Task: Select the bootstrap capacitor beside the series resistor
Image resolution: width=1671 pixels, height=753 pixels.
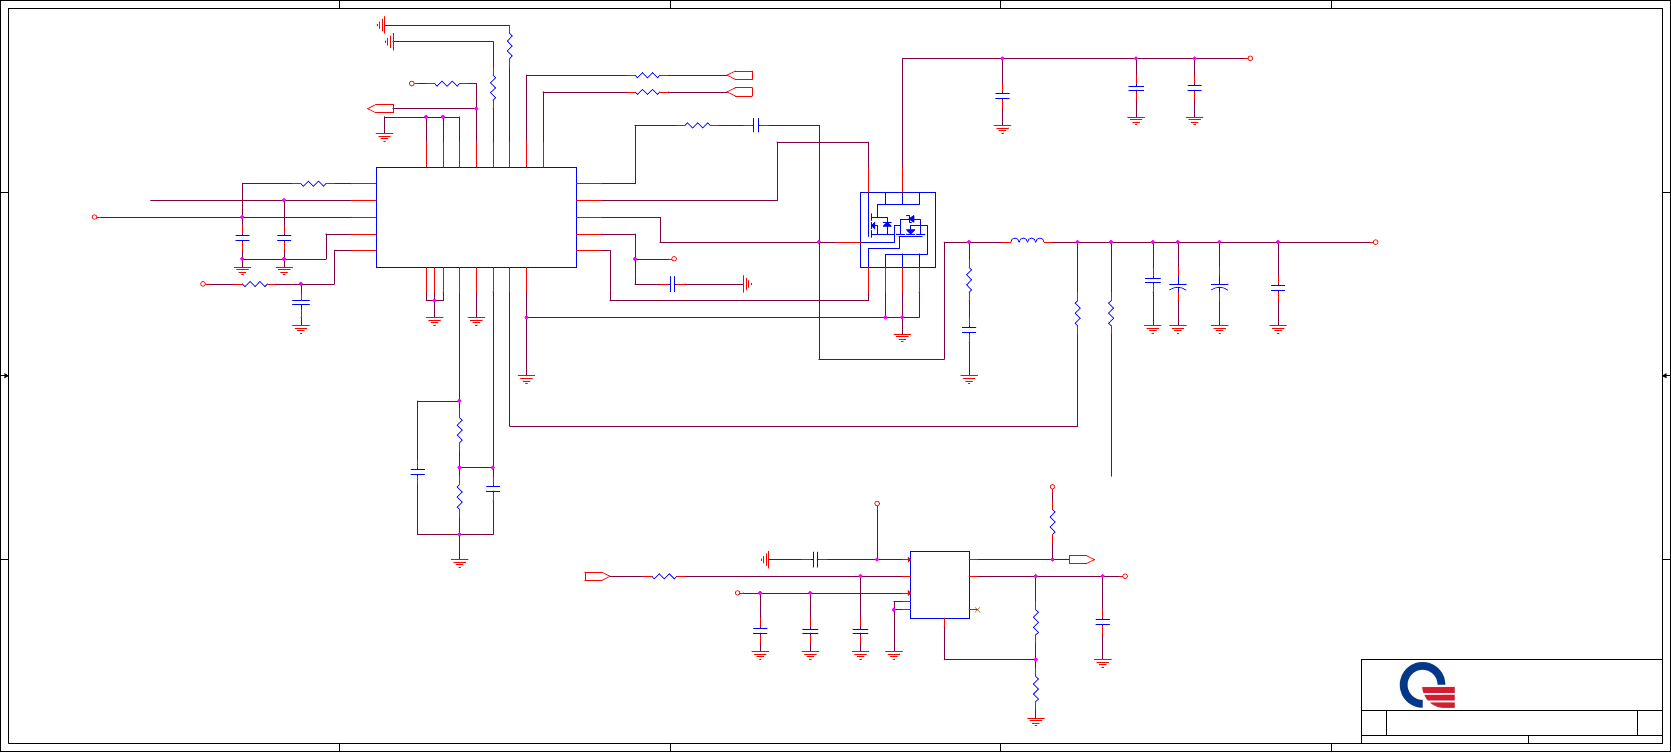Action: pos(757,125)
